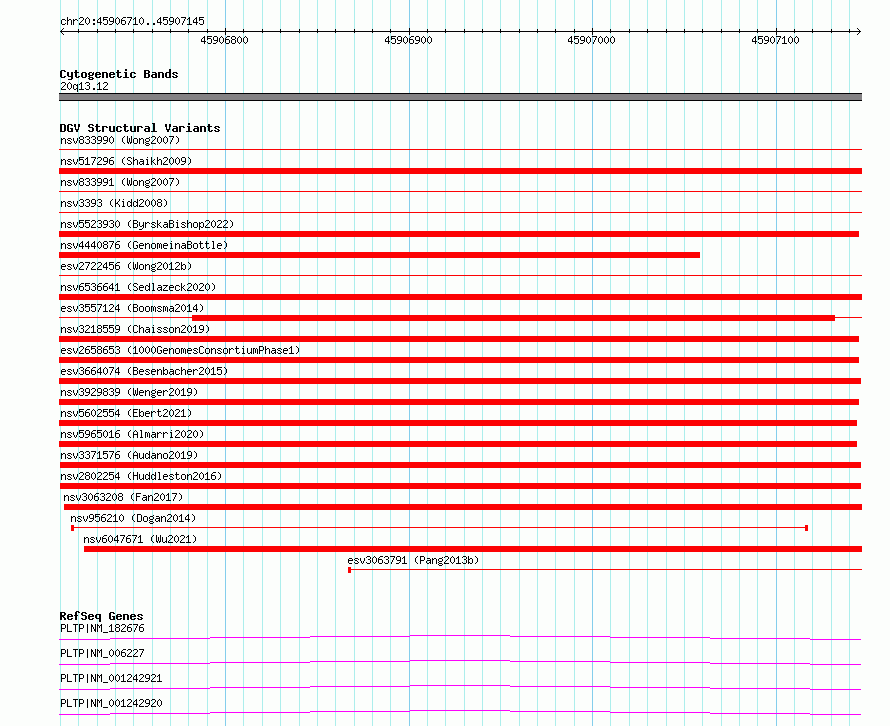The image size is (890, 726).
Task: Click nsv3371576 (Audano2019) variant label
Action: 129,455
